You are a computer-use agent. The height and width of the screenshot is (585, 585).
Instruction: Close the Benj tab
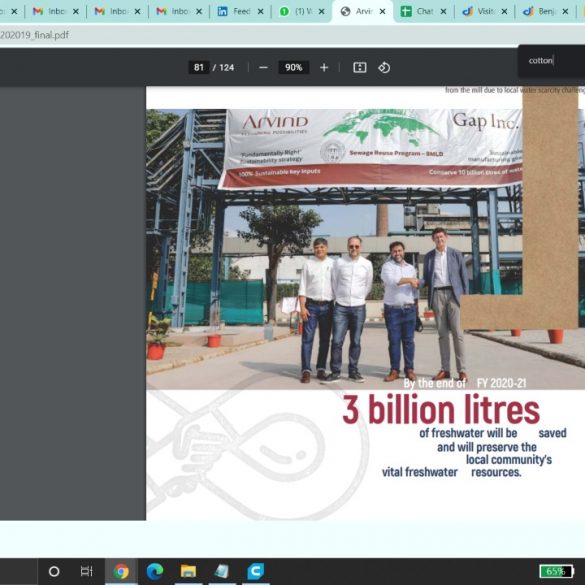point(566,12)
